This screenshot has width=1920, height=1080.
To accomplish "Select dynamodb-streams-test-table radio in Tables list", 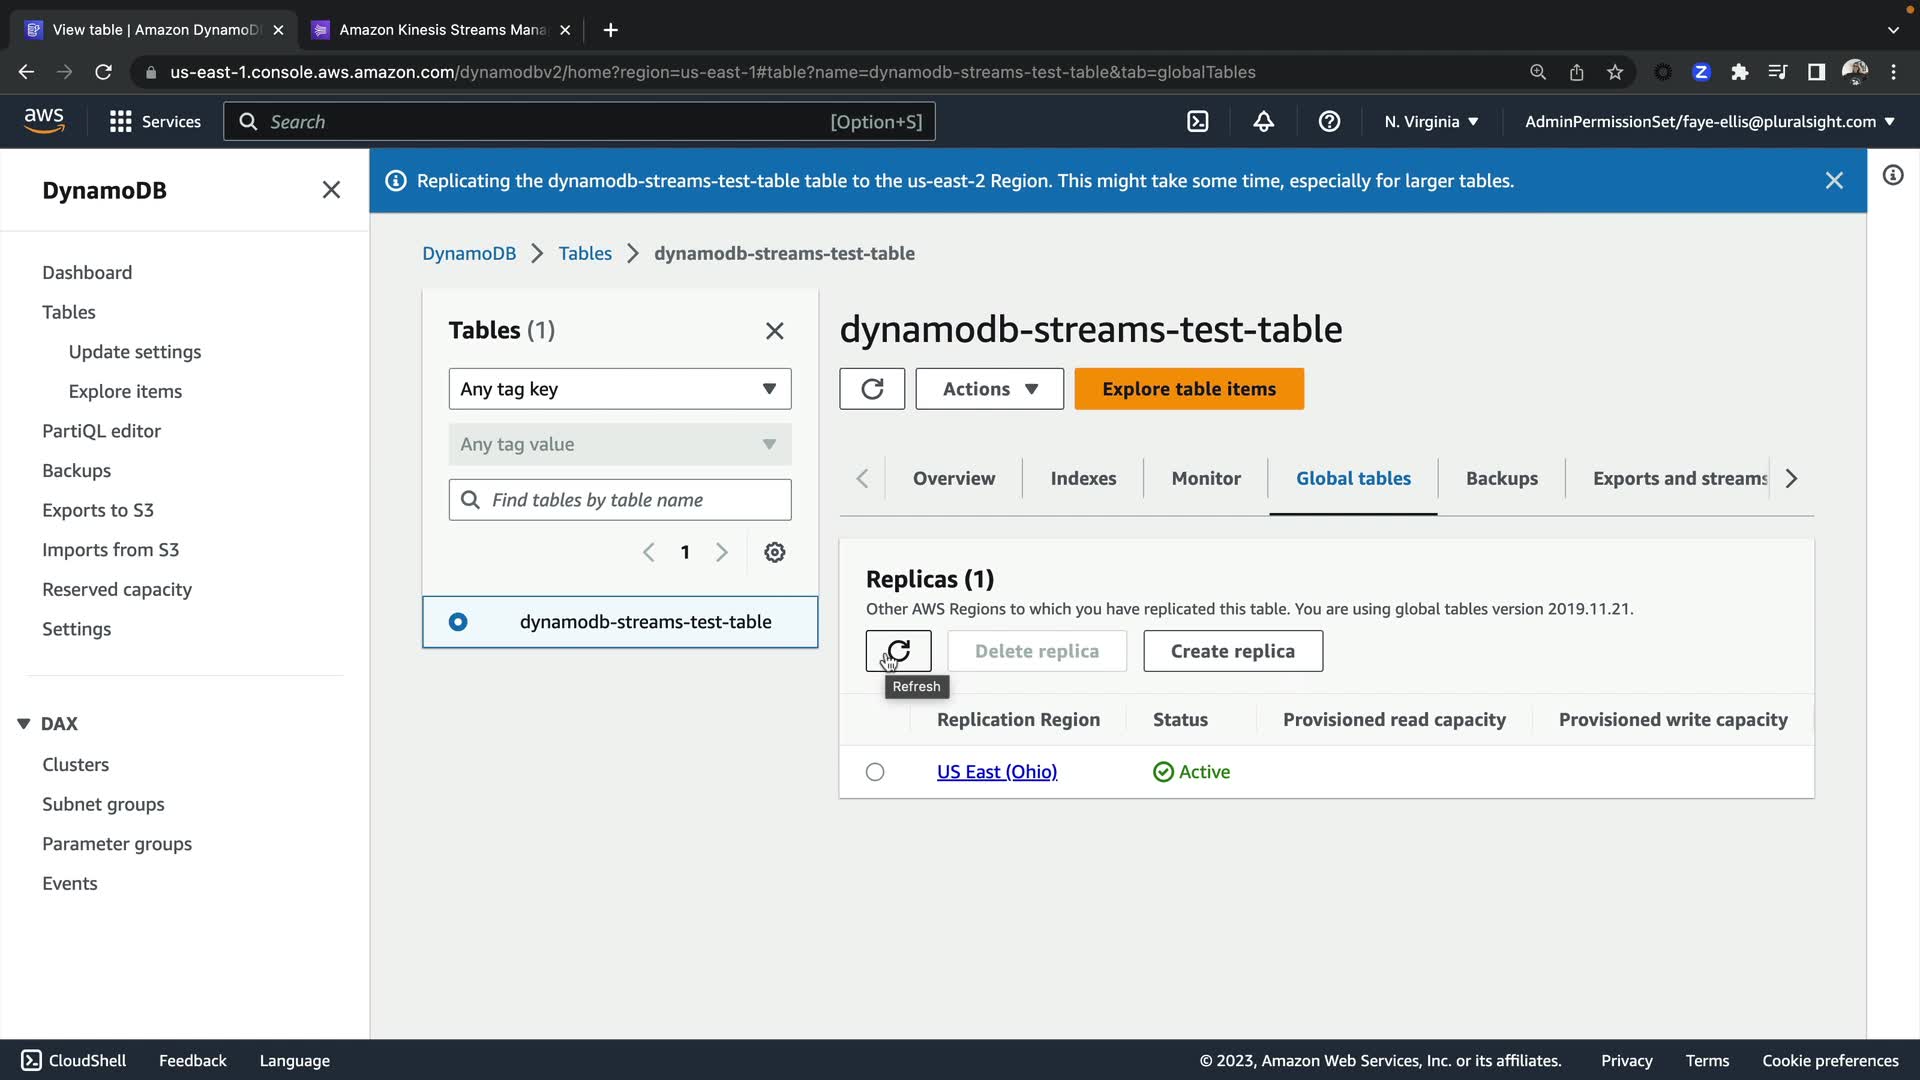I will [x=458, y=622].
